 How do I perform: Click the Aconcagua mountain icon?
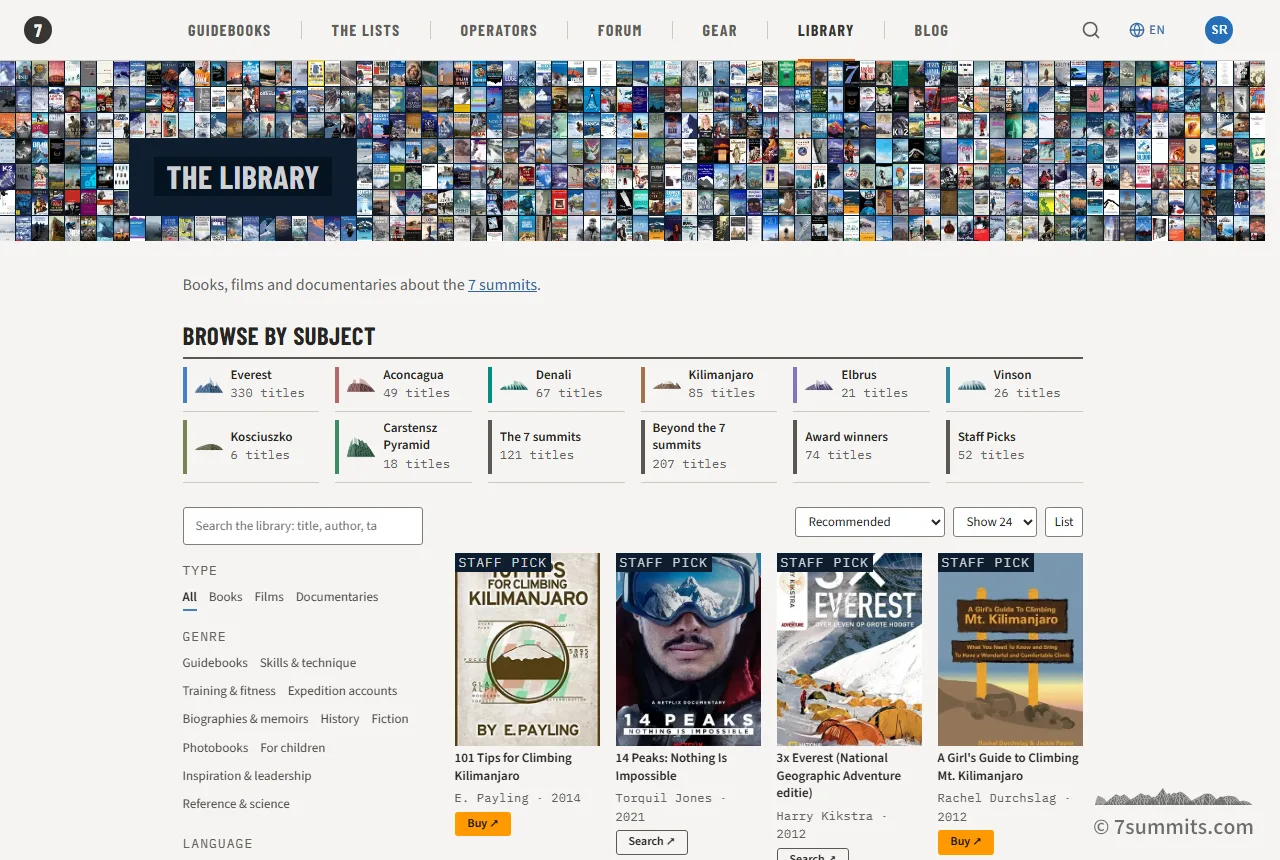pyautogui.click(x=361, y=385)
